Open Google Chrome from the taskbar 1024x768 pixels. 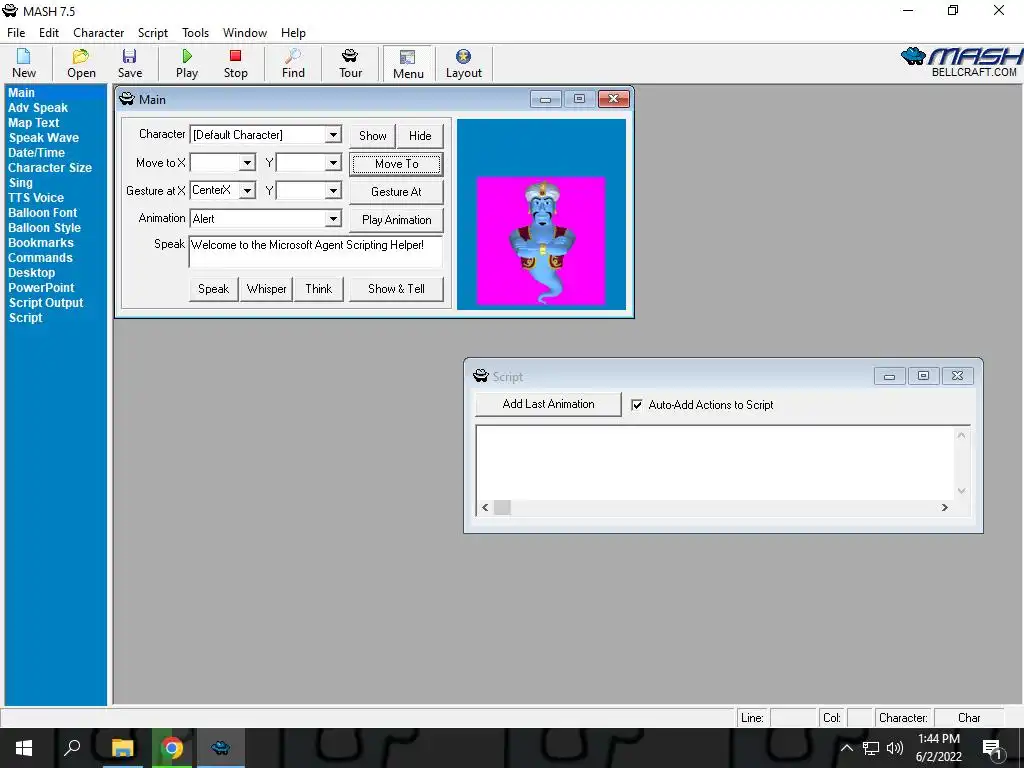[172, 748]
